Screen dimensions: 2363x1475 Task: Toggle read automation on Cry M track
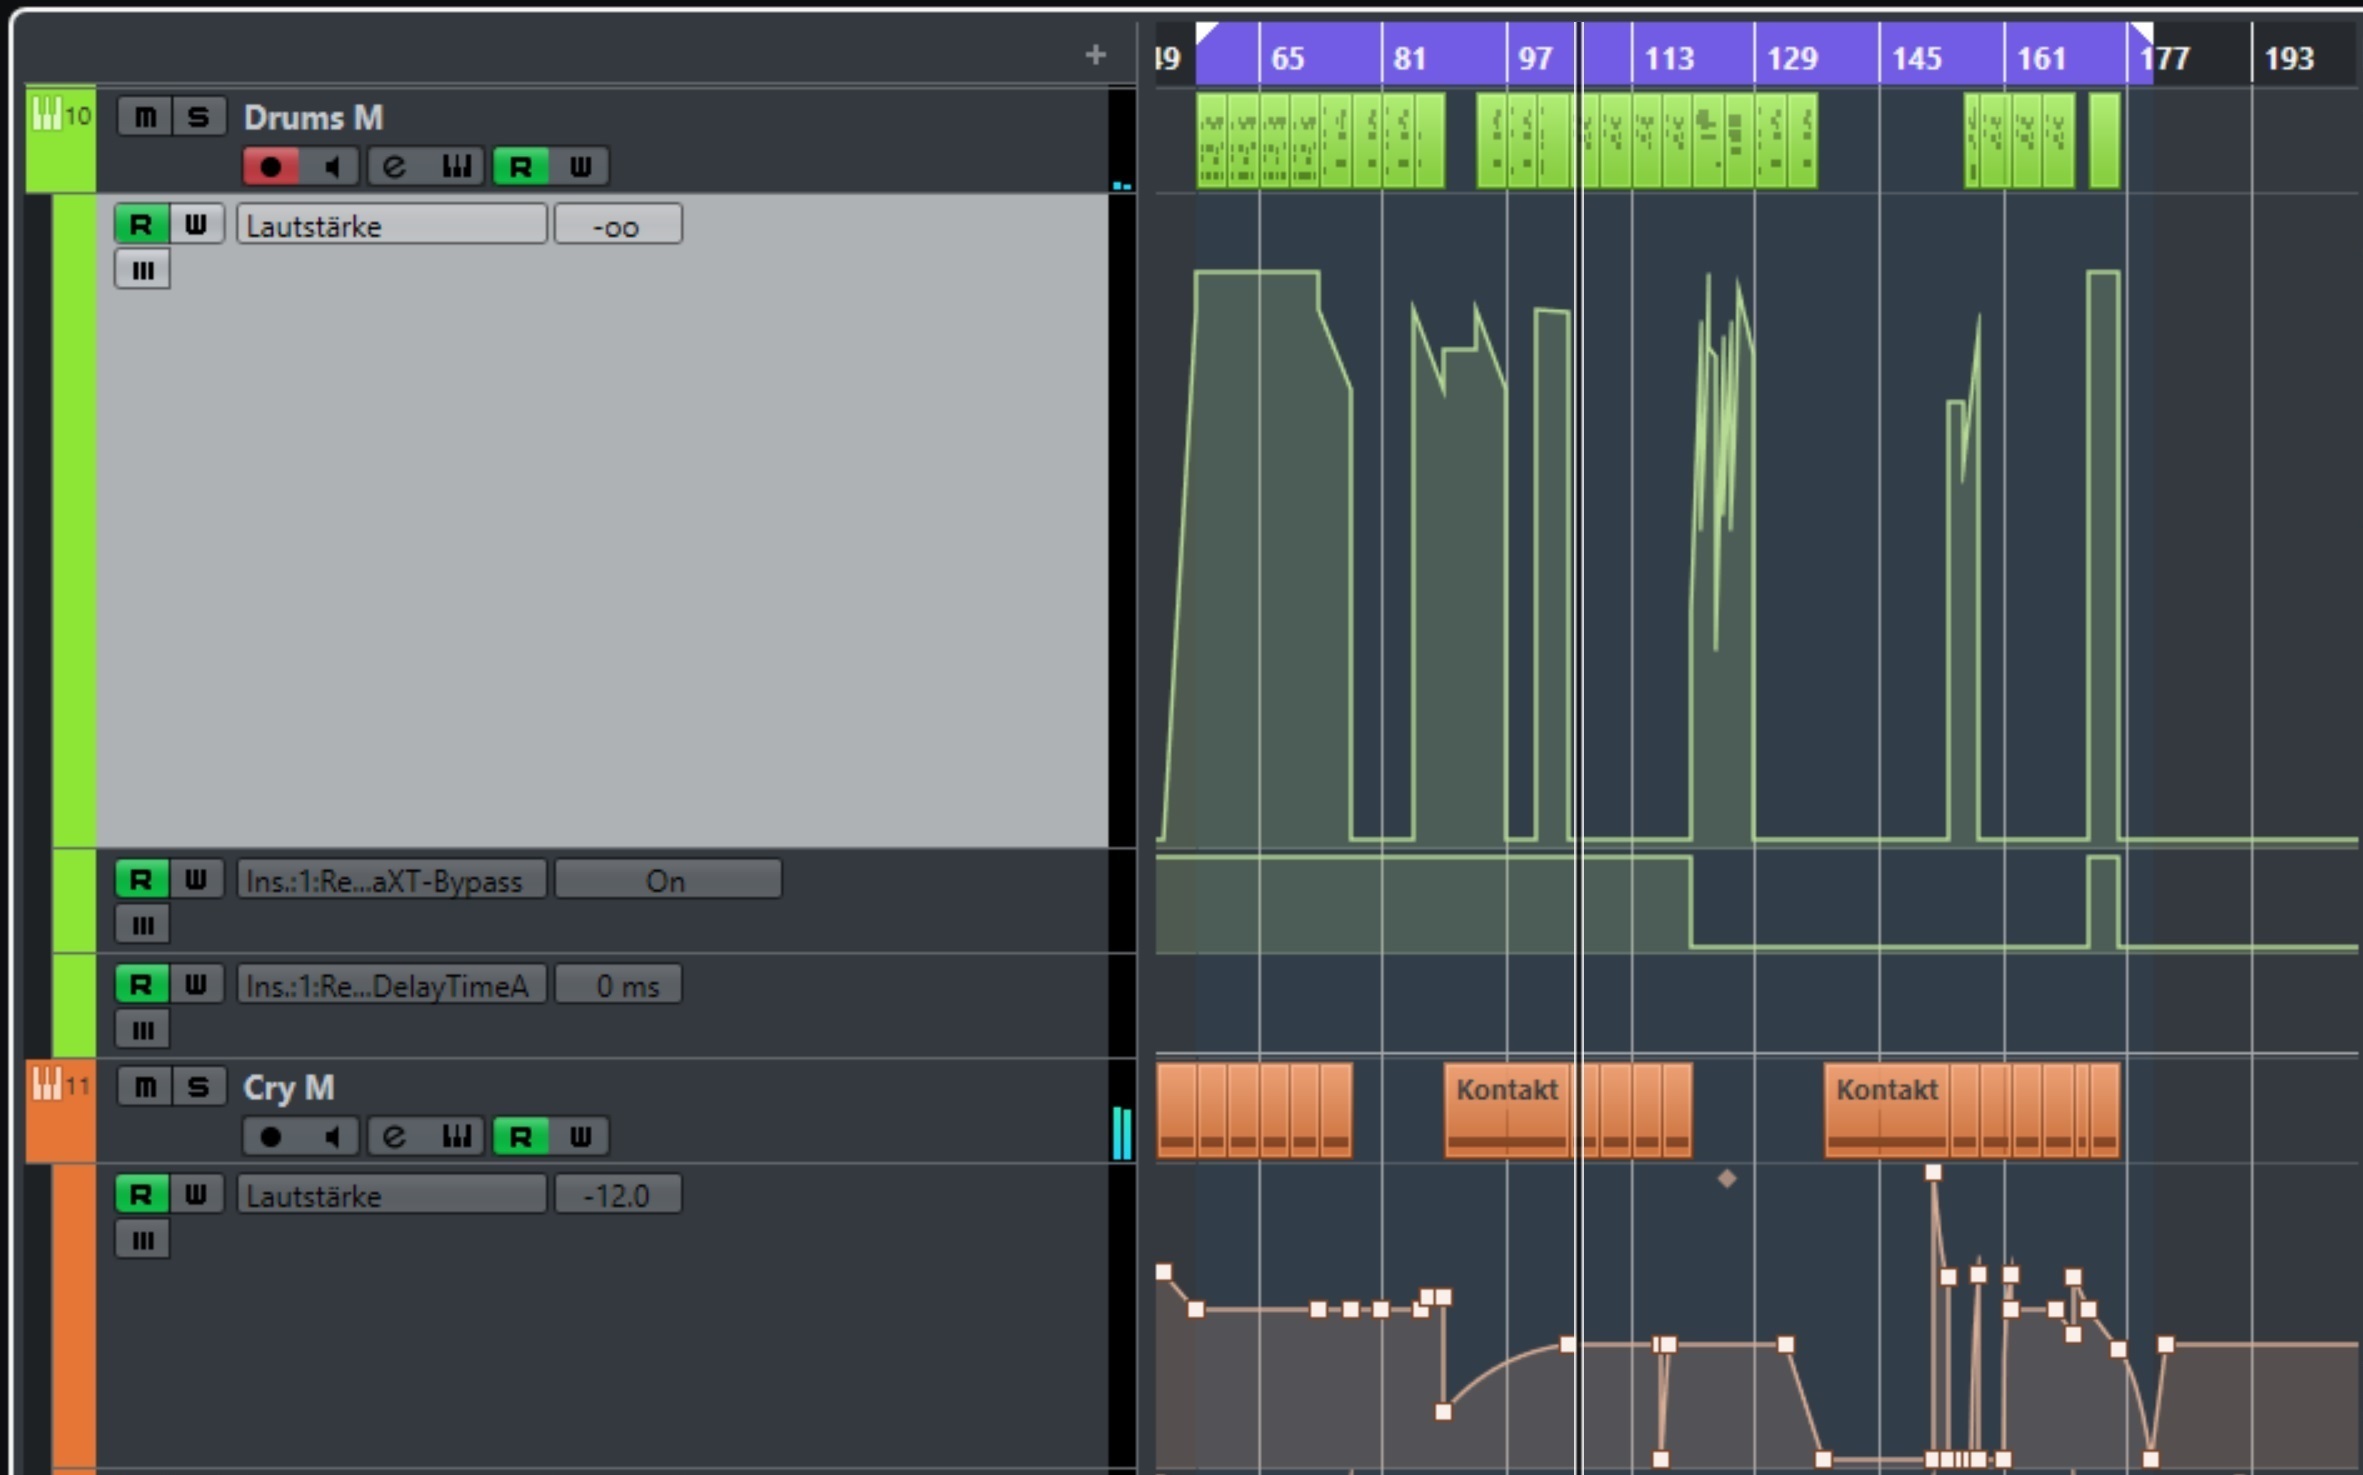point(520,1136)
